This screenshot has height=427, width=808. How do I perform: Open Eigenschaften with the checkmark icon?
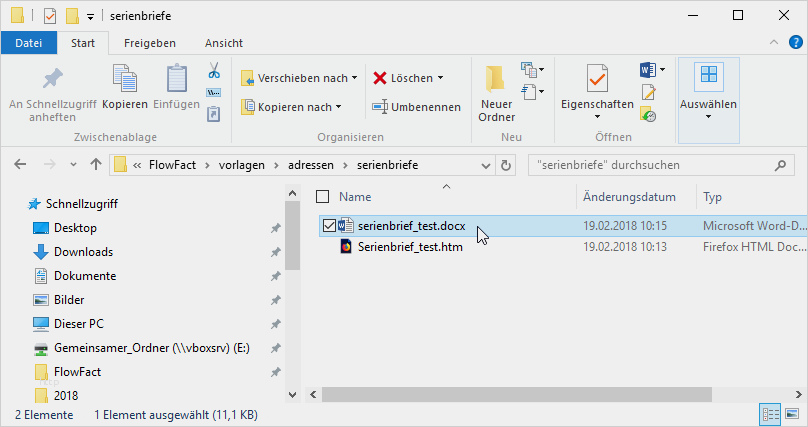[597, 78]
